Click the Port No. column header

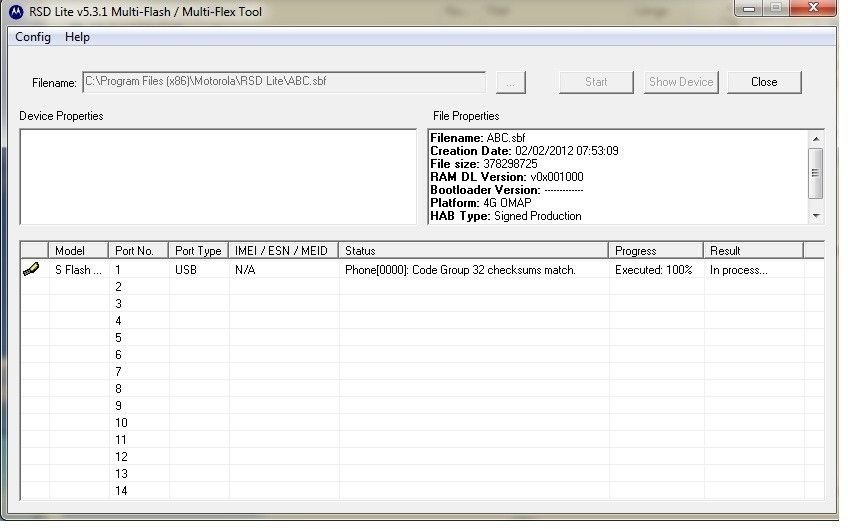click(x=138, y=250)
